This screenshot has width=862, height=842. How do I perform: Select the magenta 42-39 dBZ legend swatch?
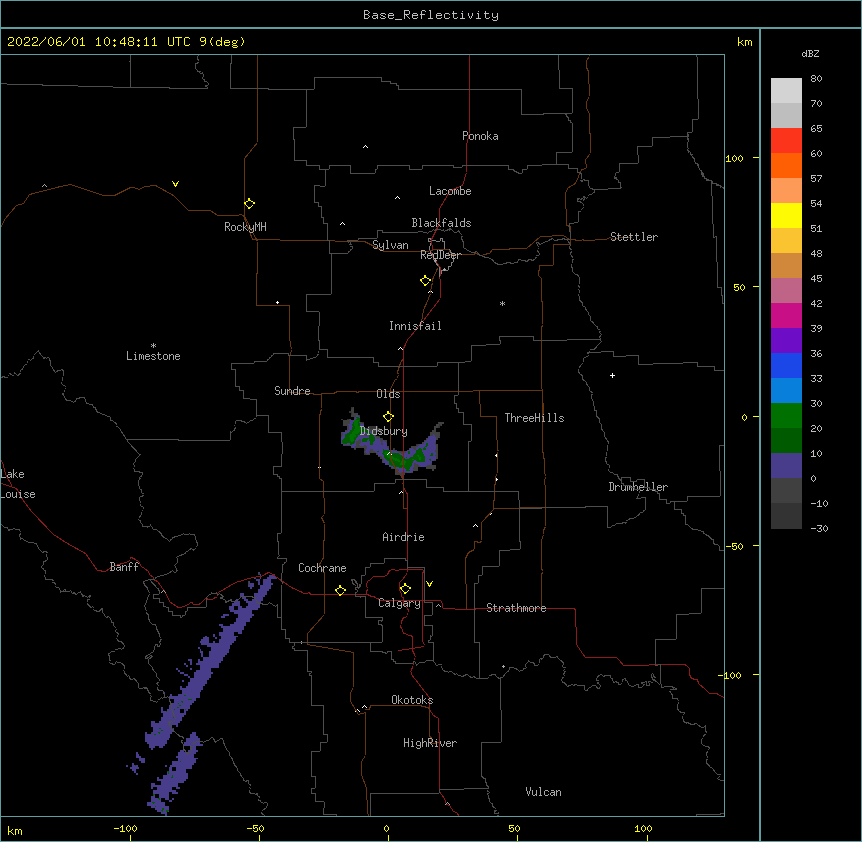click(x=786, y=315)
